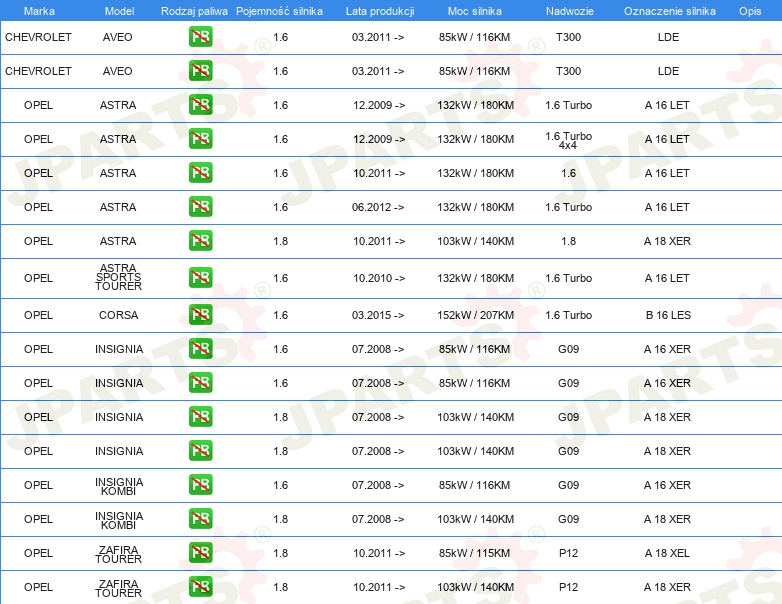The image size is (782, 604).
Task: Click engine capacity 1.6 in Corsa row
Action: point(280,315)
